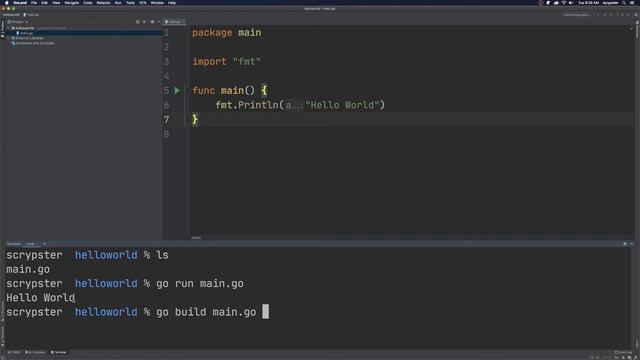Open the View menu
This screenshot has height=360, width=640.
tap(56, 2)
